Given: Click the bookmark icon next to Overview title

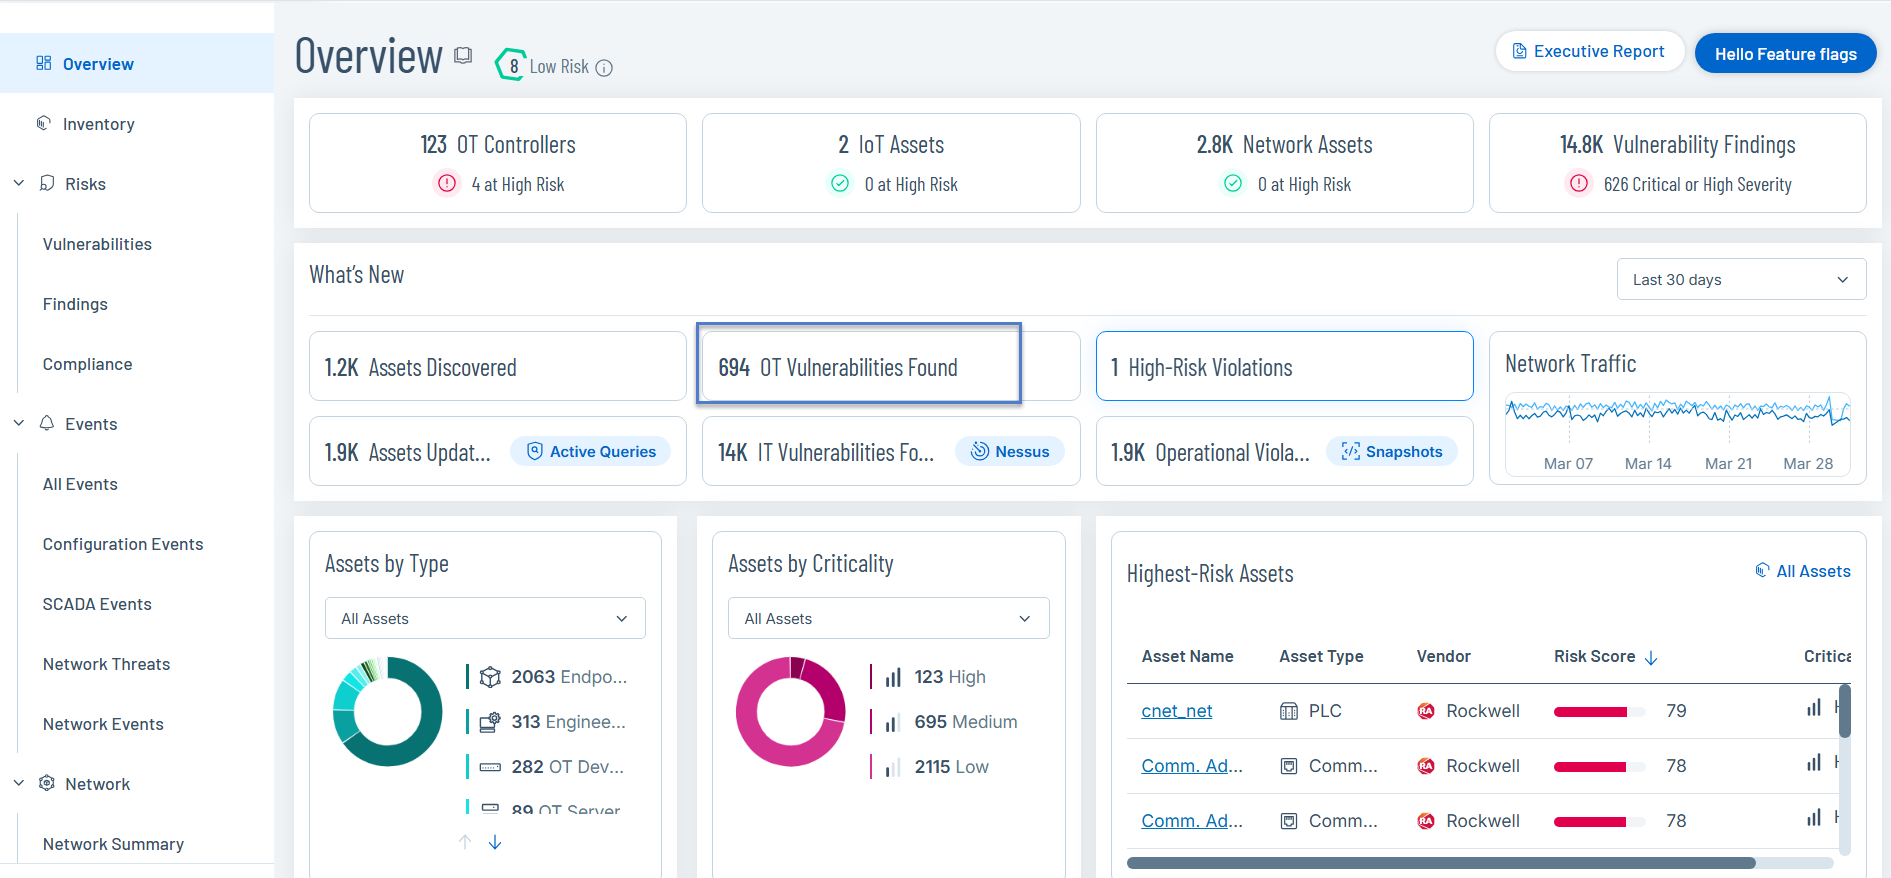Looking at the screenshot, I should (x=463, y=56).
